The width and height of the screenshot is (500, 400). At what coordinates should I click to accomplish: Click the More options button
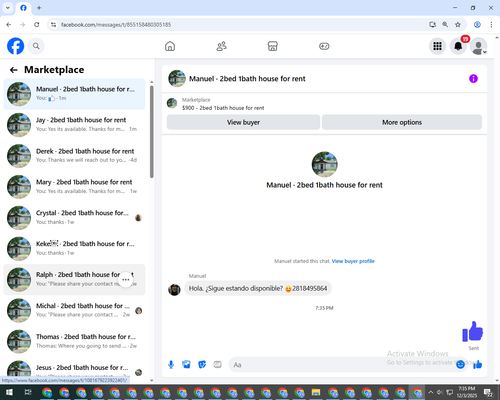click(x=402, y=122)
